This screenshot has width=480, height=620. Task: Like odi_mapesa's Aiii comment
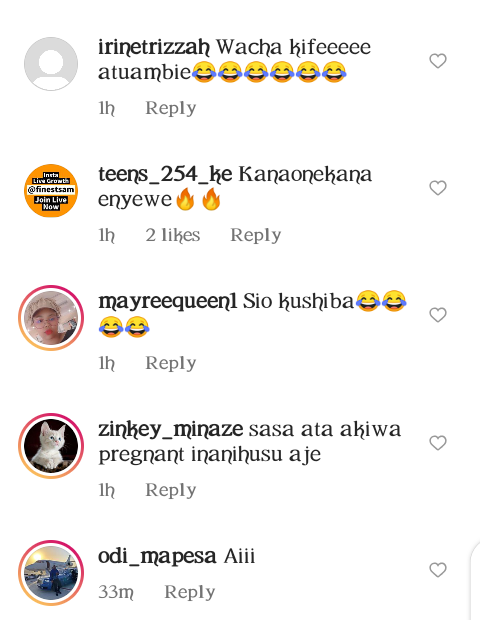pyautogui.click(x=438, y=570)
